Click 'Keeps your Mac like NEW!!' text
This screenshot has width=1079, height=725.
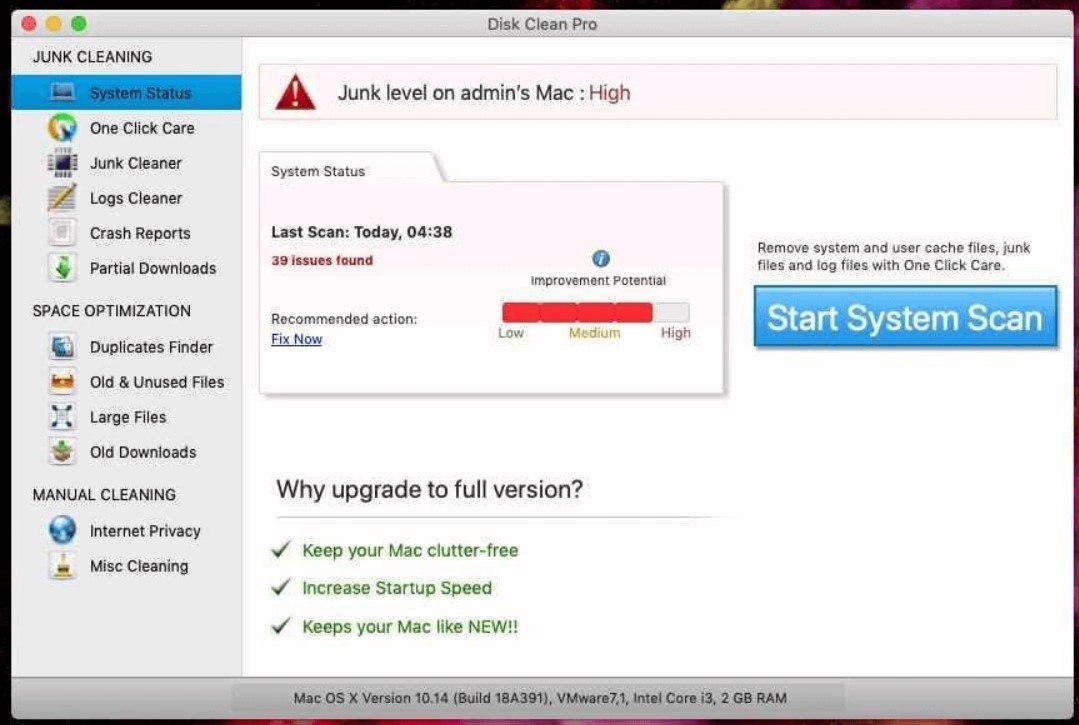[410, 627]
